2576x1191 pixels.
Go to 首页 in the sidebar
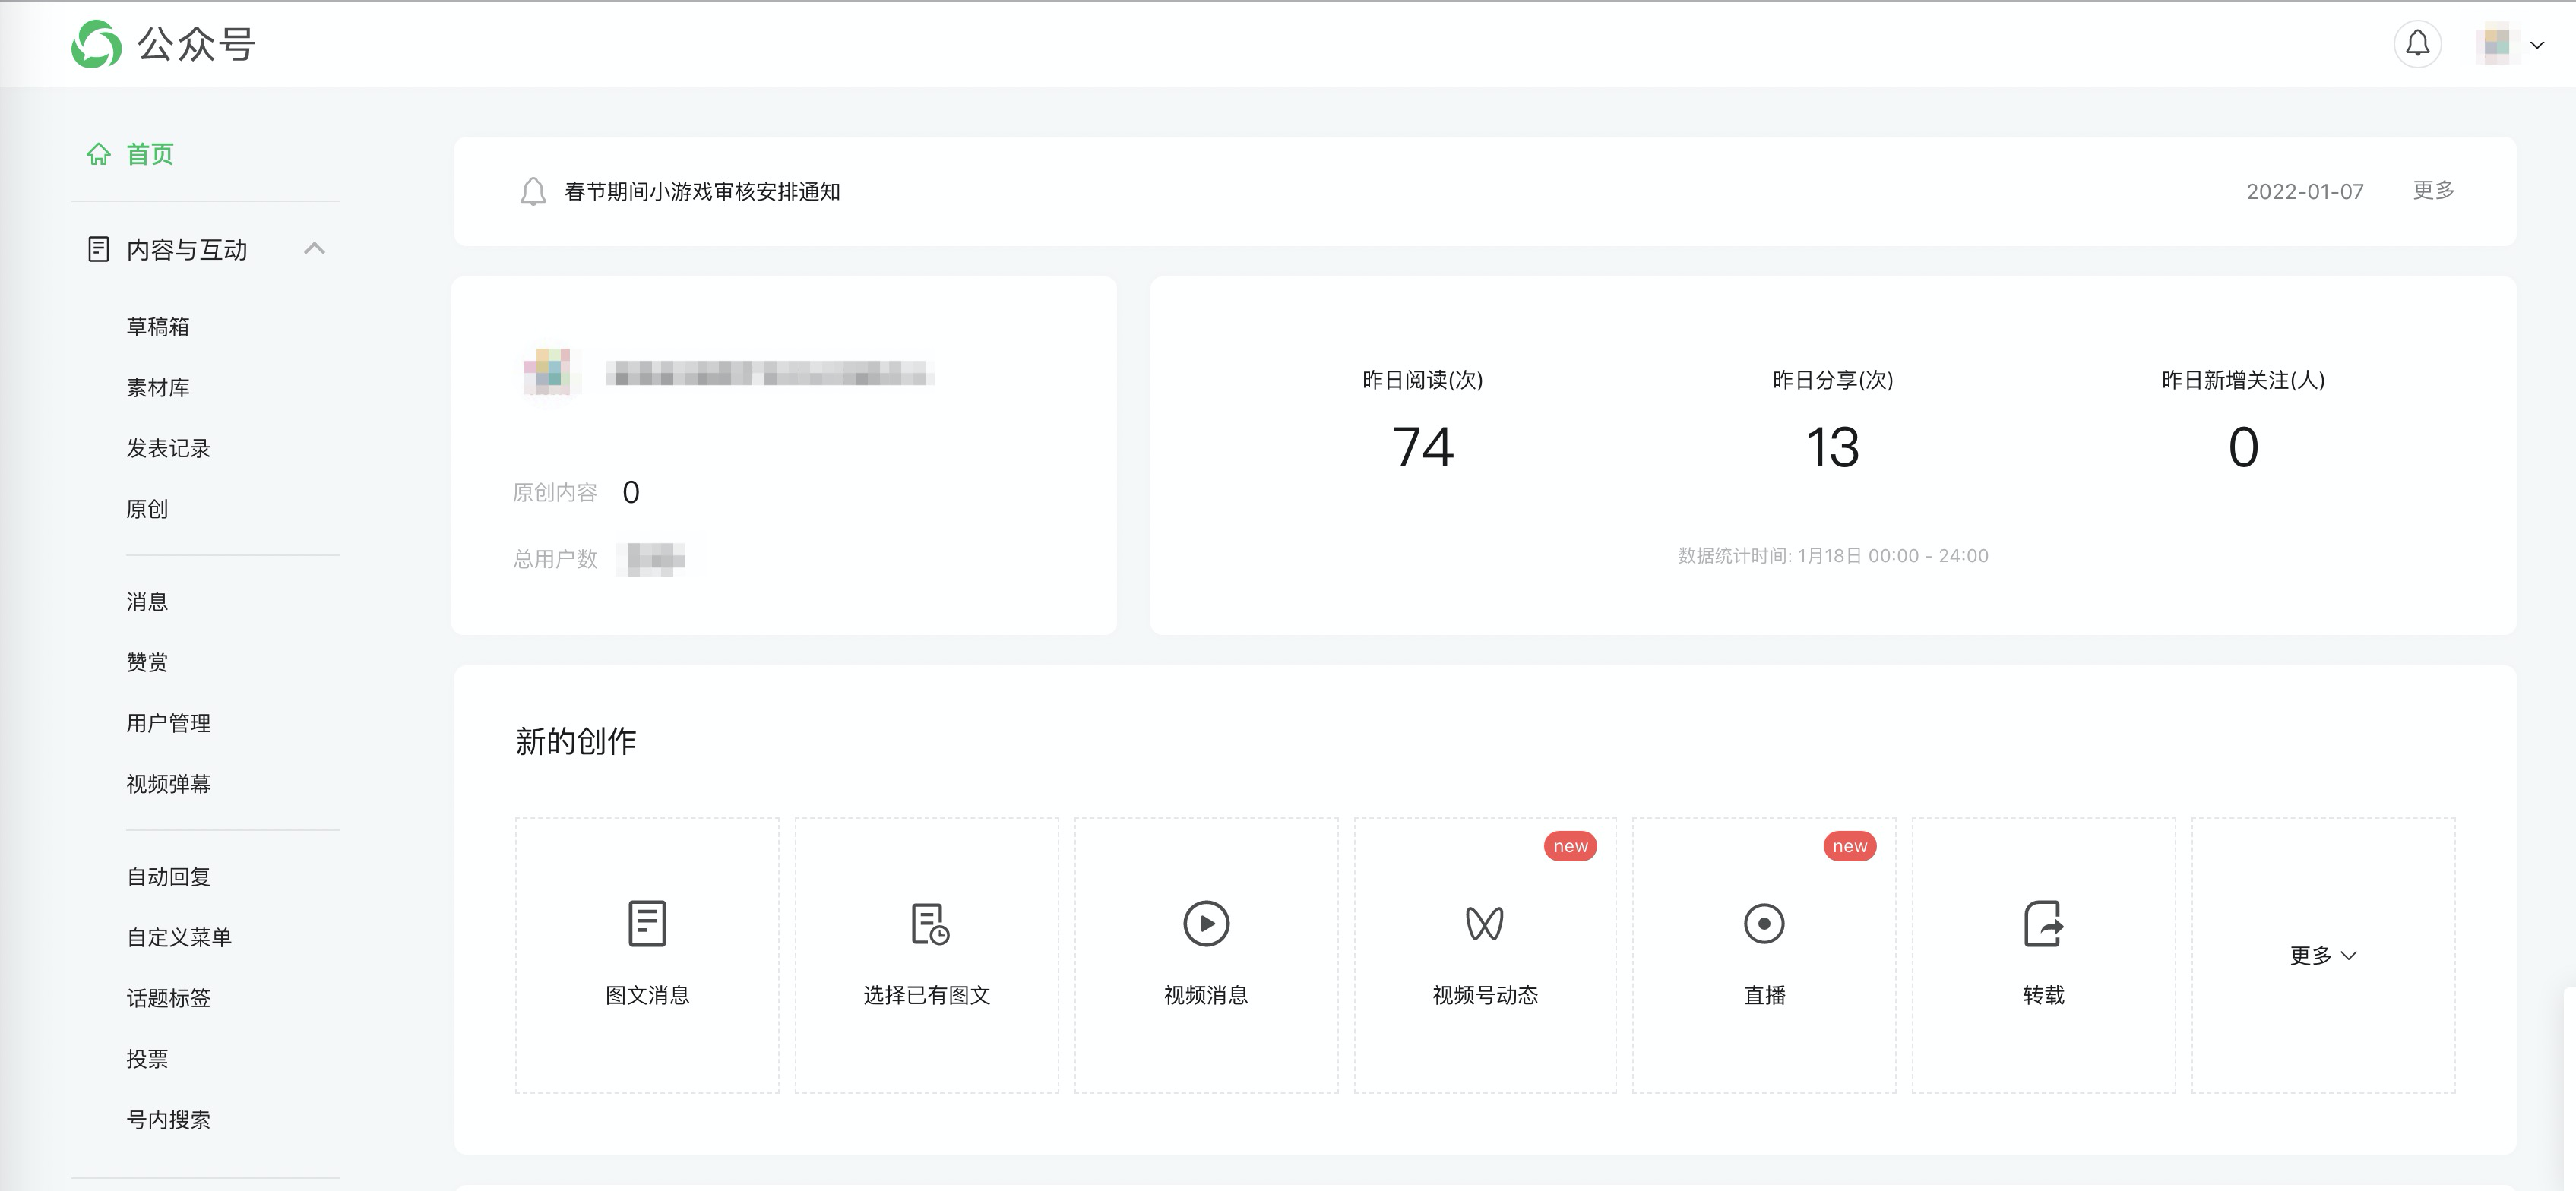click(149, 154)
